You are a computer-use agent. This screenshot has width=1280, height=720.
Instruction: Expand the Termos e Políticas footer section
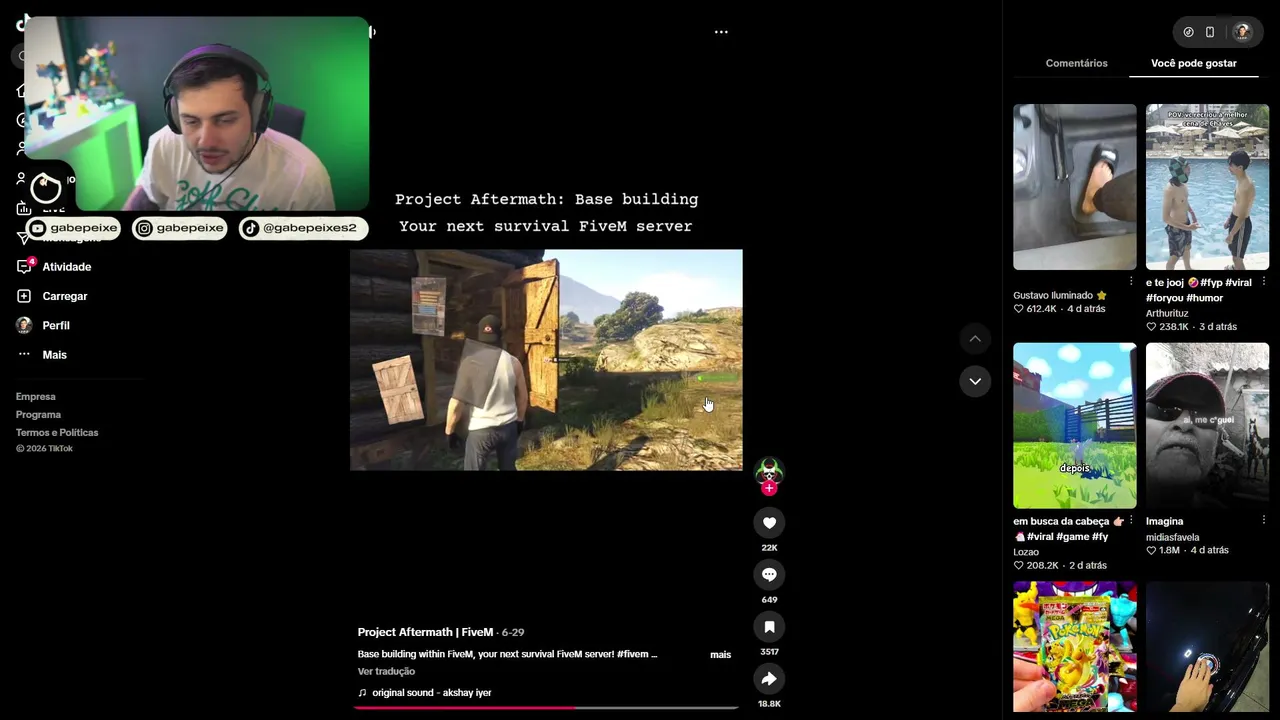[x=57, y=433]
